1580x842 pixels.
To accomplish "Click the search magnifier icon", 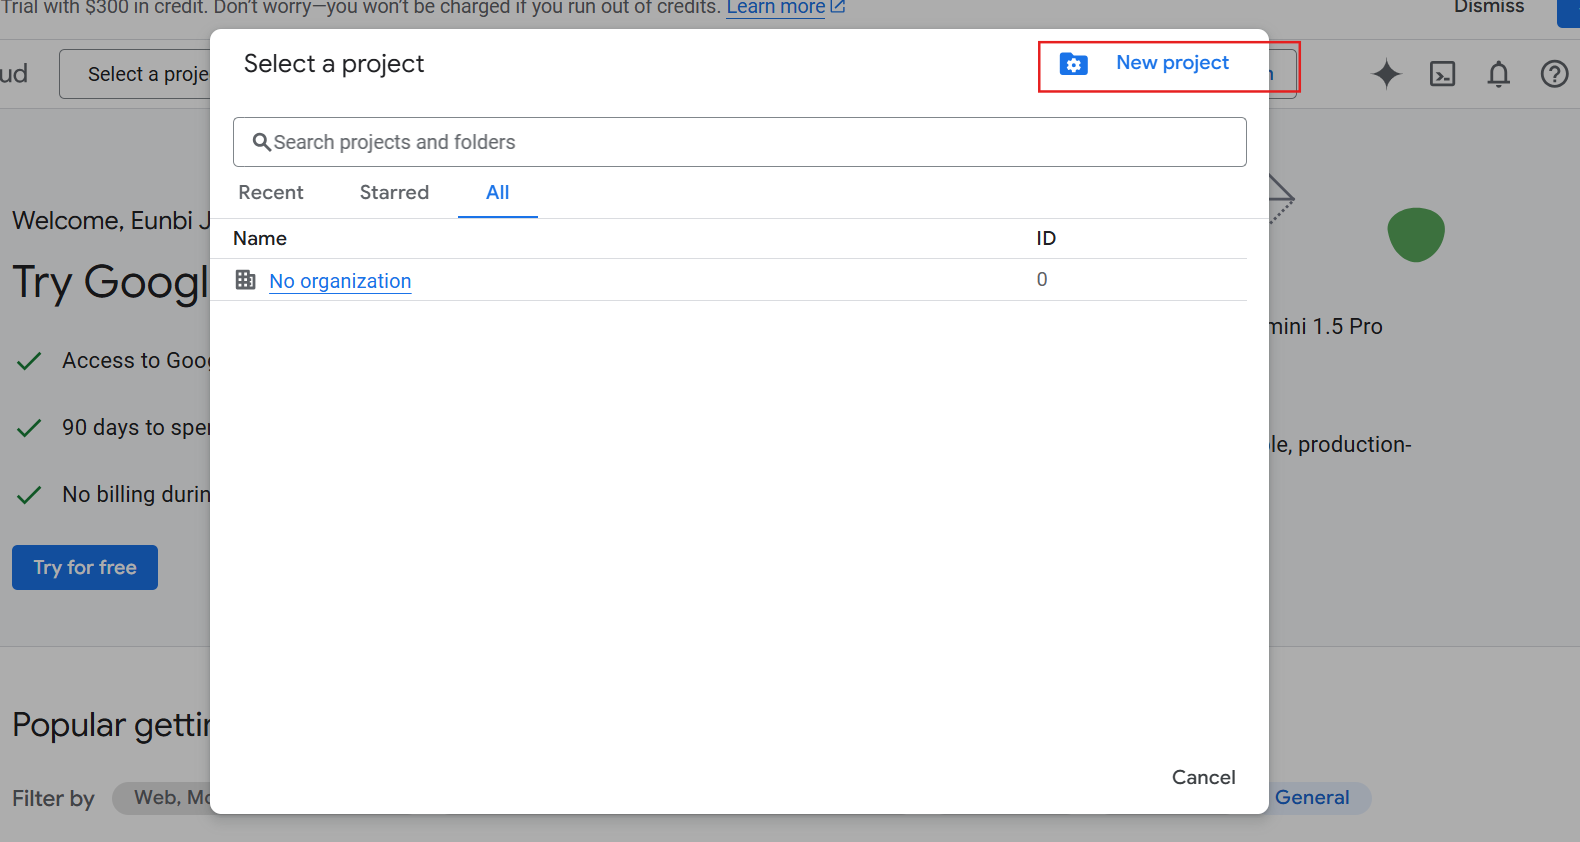I will 262,142.
